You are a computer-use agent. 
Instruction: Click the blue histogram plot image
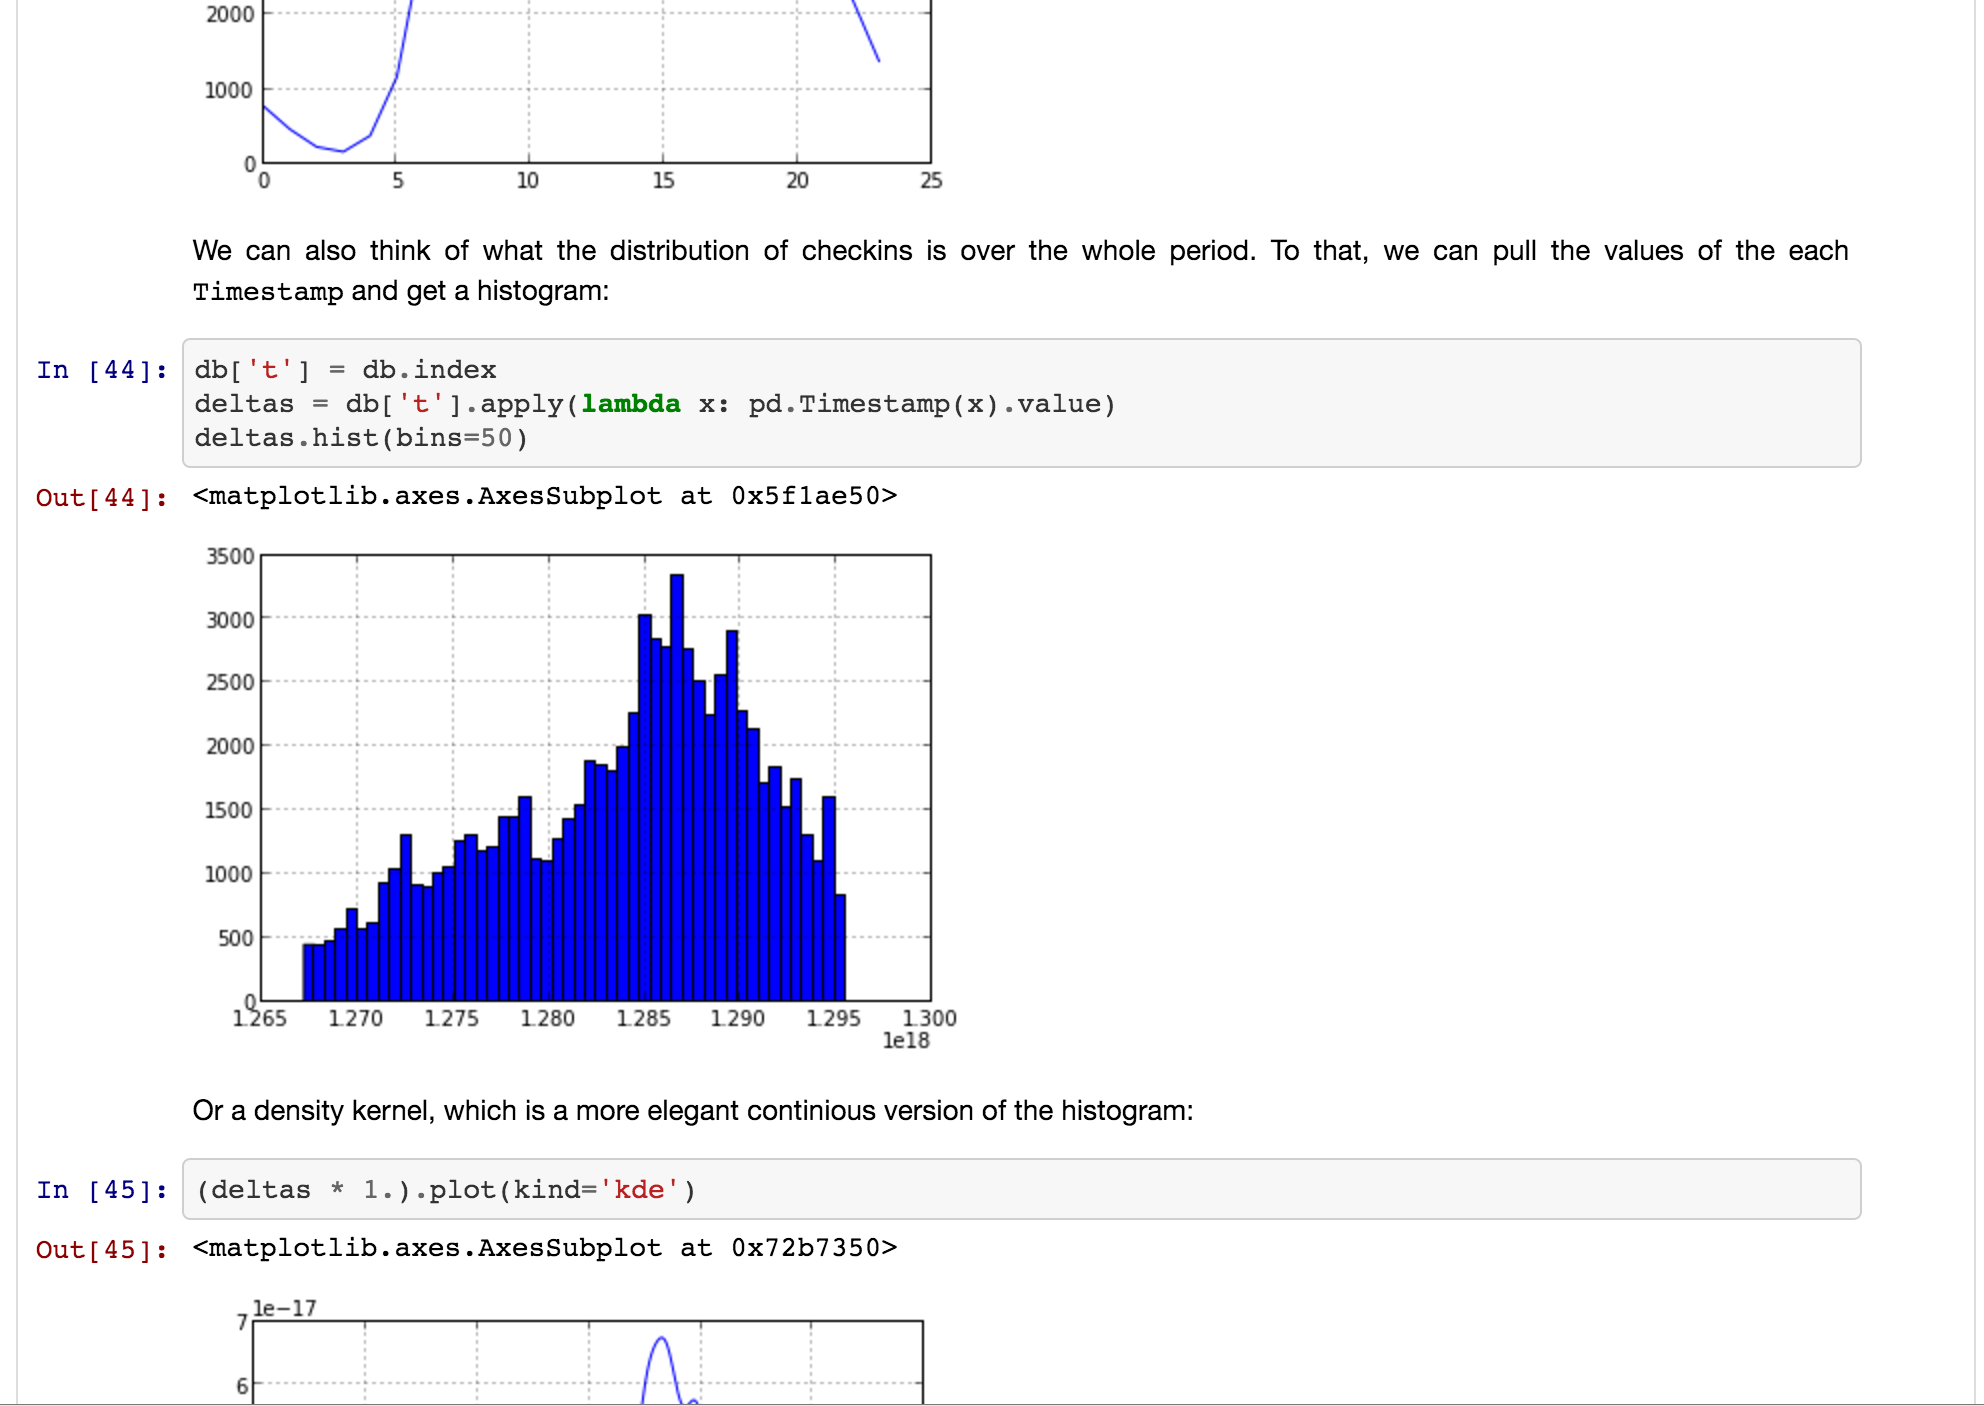[581, 797]
